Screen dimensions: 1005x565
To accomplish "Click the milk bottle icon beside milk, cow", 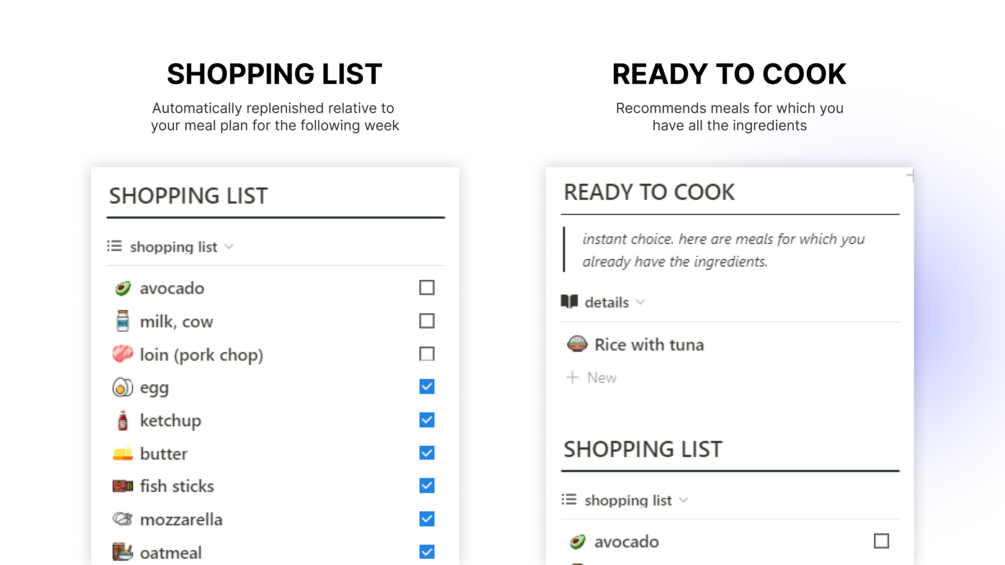I will pyautogui.click(x=122, y=321).
